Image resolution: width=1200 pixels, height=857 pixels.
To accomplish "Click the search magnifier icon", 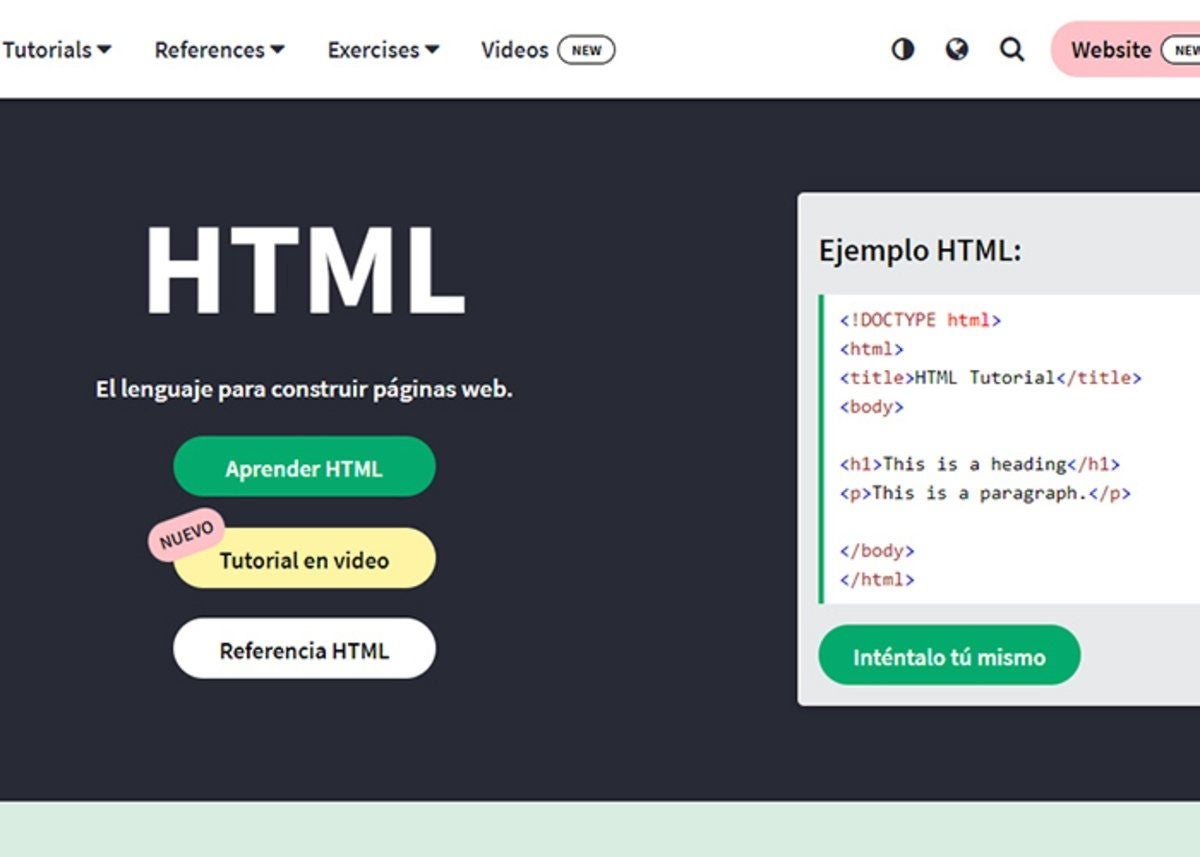I will click(x=1012, y=49).
